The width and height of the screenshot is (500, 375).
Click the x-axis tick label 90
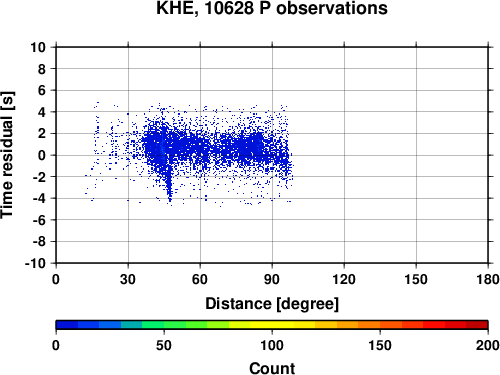[x=272, y=279]
